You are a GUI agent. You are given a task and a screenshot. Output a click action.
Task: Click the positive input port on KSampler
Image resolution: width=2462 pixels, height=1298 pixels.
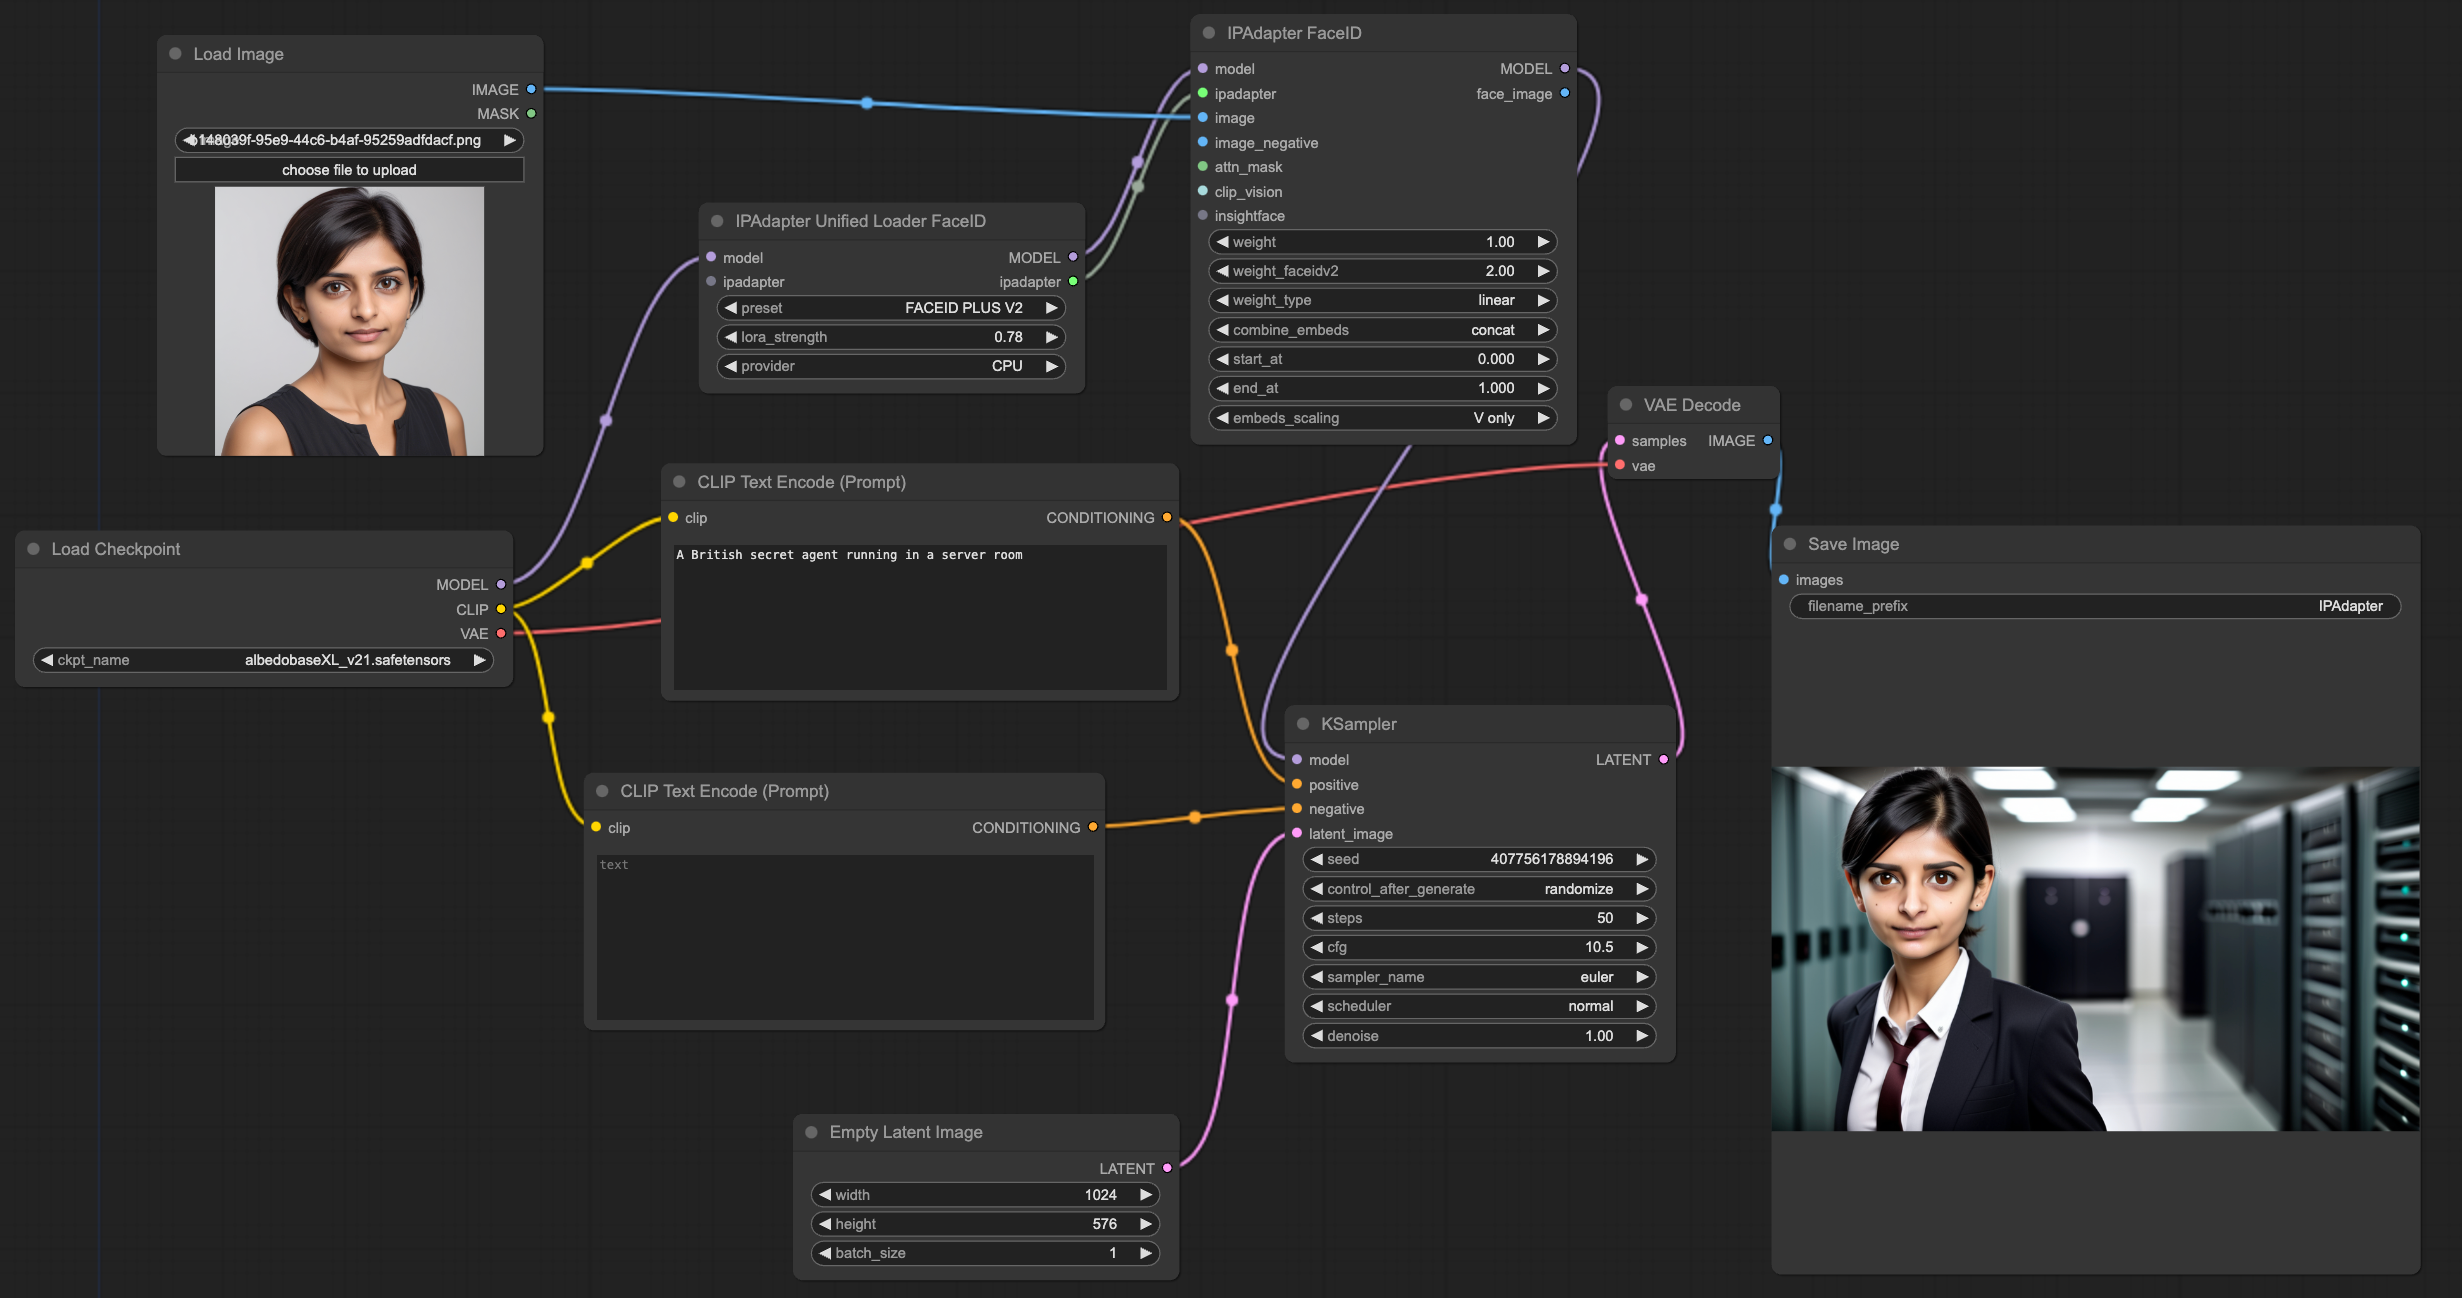coord(1297,785)
